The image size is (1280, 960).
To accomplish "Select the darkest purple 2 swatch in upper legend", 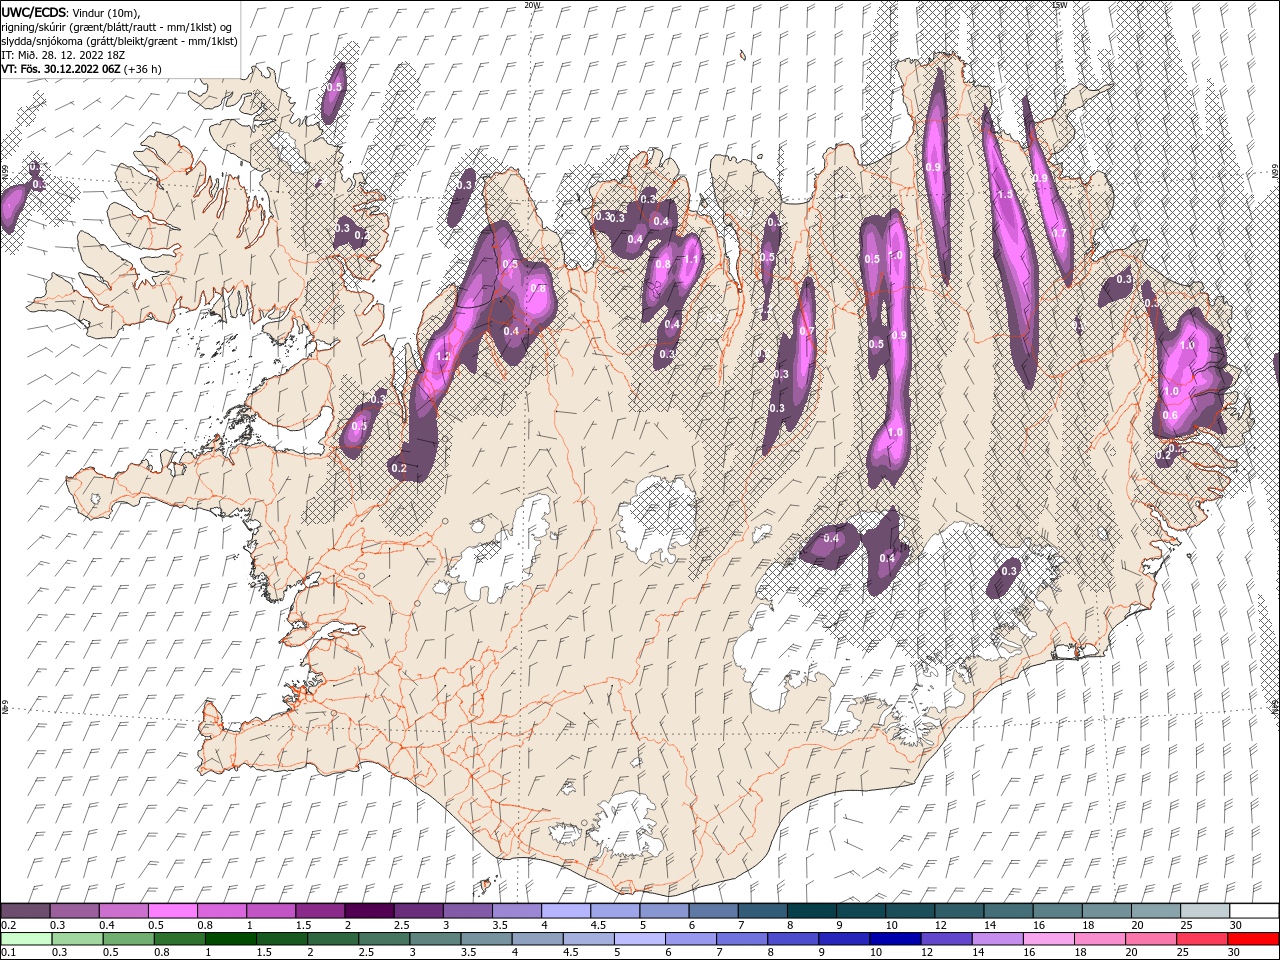I will pos(369,911).
